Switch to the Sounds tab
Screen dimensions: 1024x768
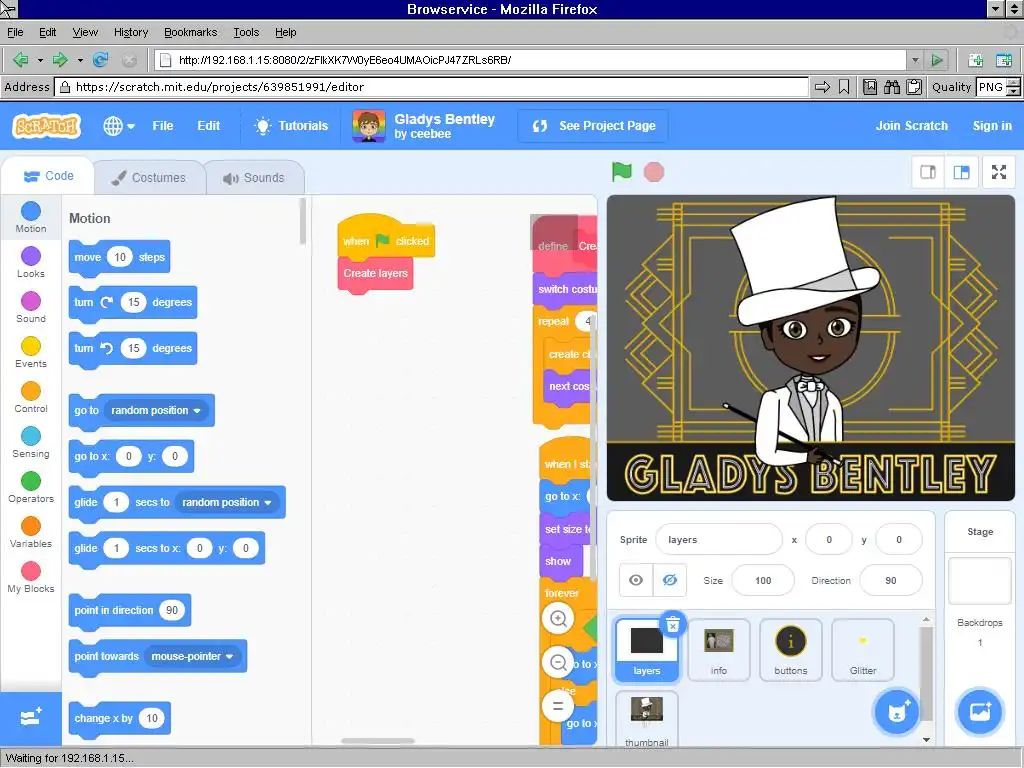[255, 178]
